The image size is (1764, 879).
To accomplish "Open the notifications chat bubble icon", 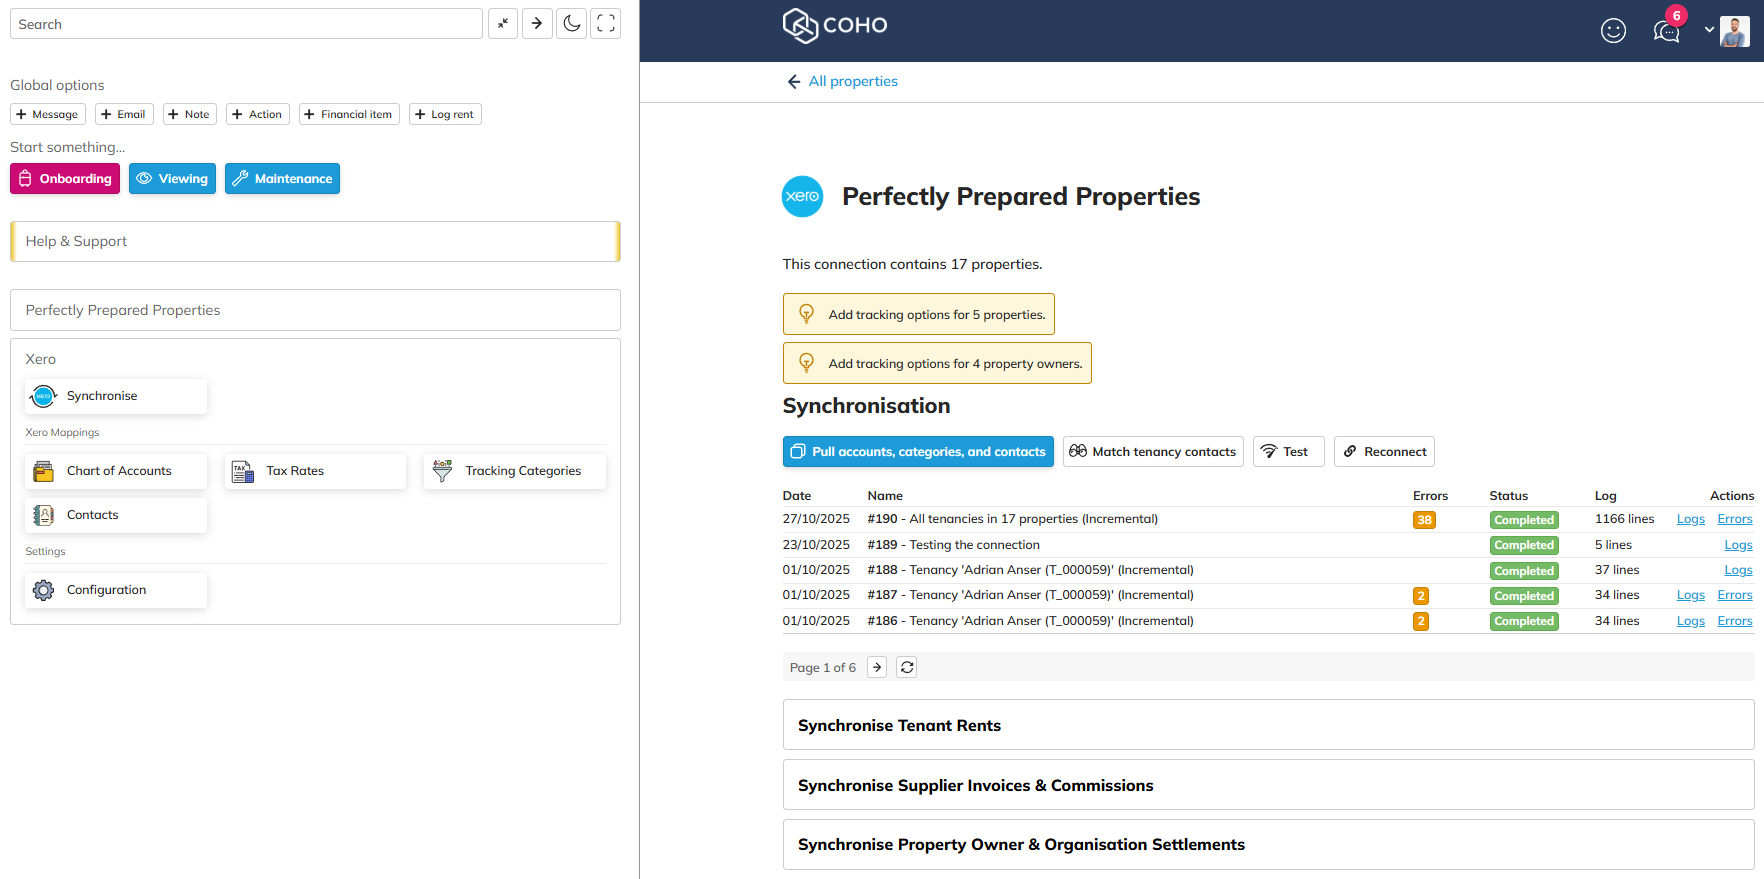I will (1666, 31).
